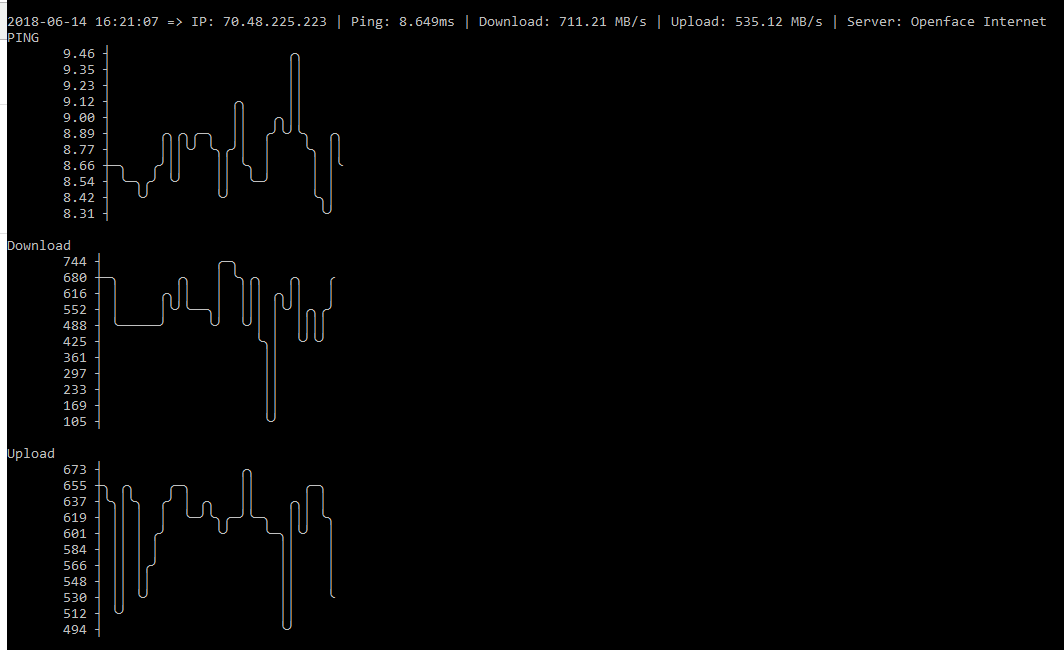Click the 494 upload axis label
The width and height of the screenshot is (1064, 650).
(x=75, y=629)
